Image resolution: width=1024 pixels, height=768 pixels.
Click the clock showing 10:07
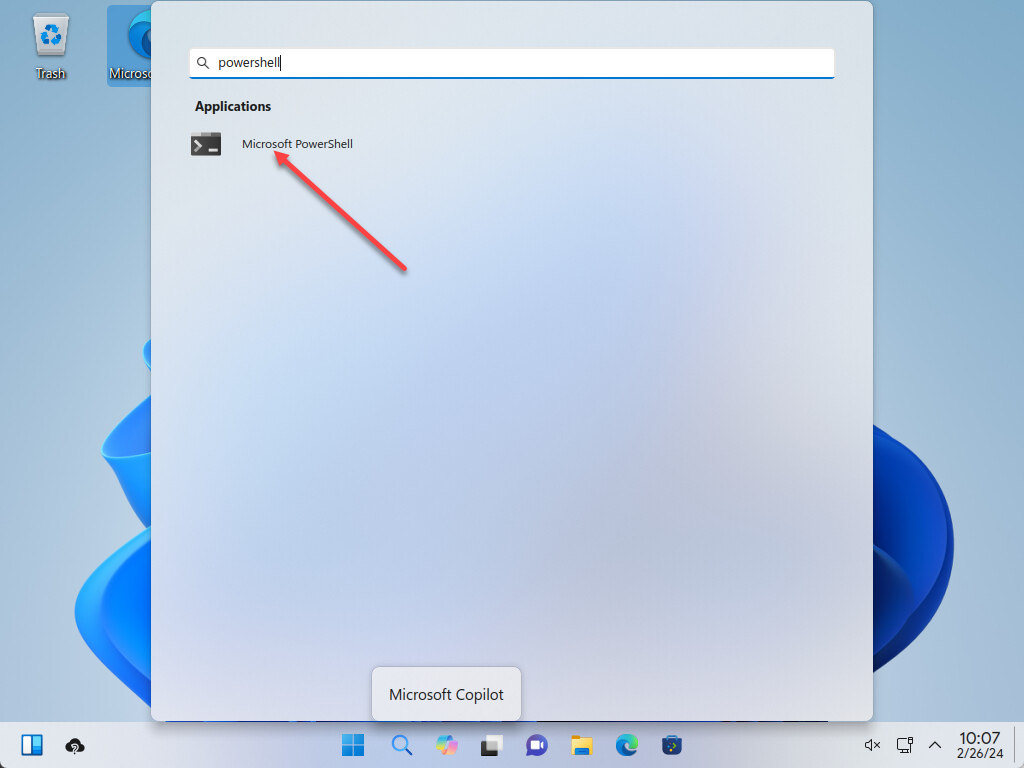click(x=980, y=745)
